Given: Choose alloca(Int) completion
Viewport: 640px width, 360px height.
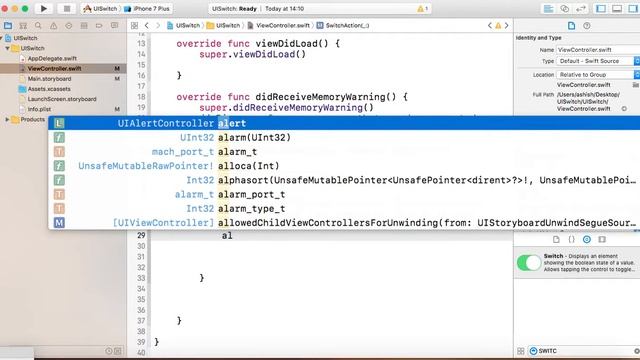Looking at the screenshot, I should tap(344, 166).
